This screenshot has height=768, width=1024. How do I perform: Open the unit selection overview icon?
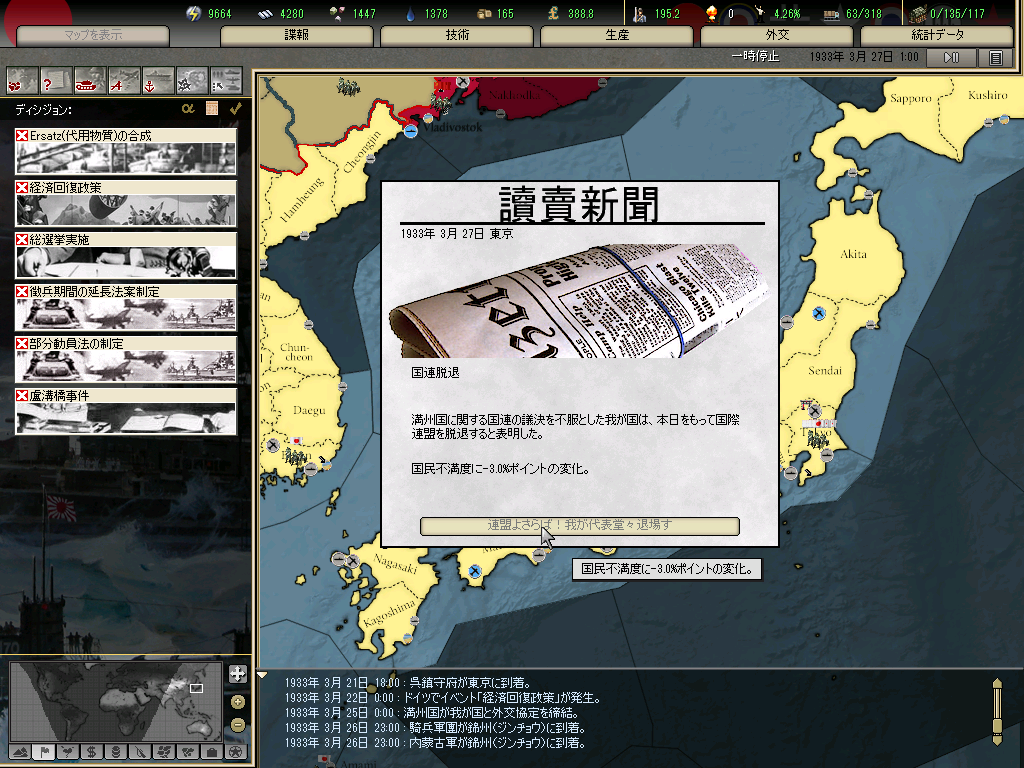tap(226, 81)
